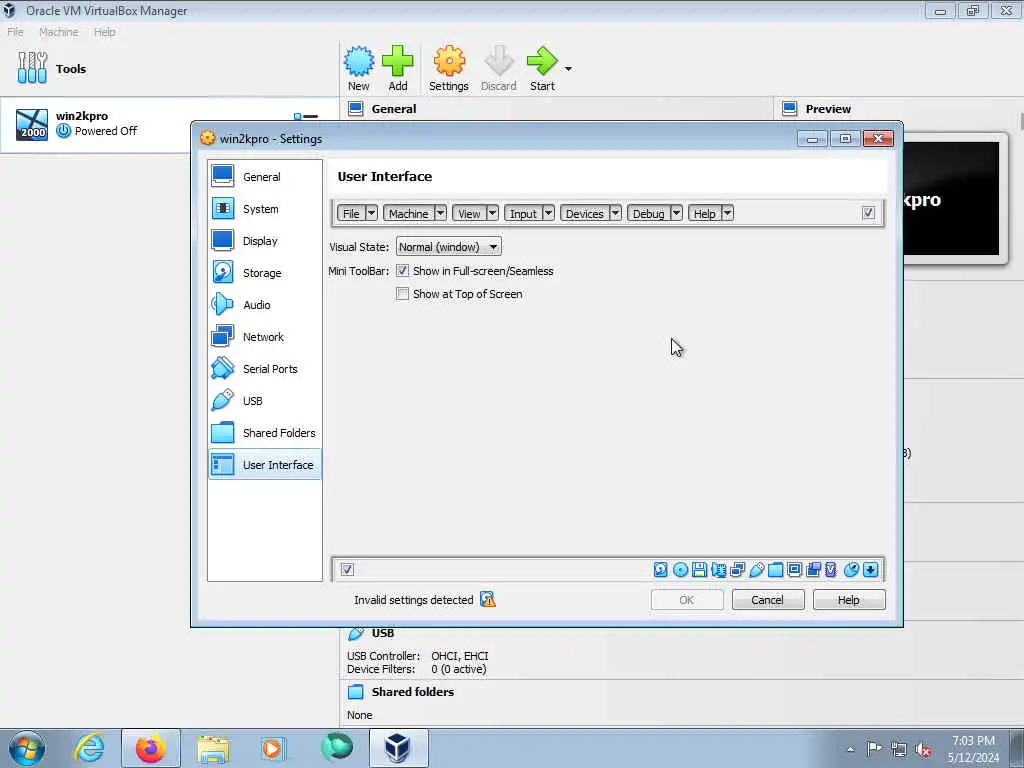
Task: Launch Internet Explorer from taskbar
Action: click(x=89, y=748)
